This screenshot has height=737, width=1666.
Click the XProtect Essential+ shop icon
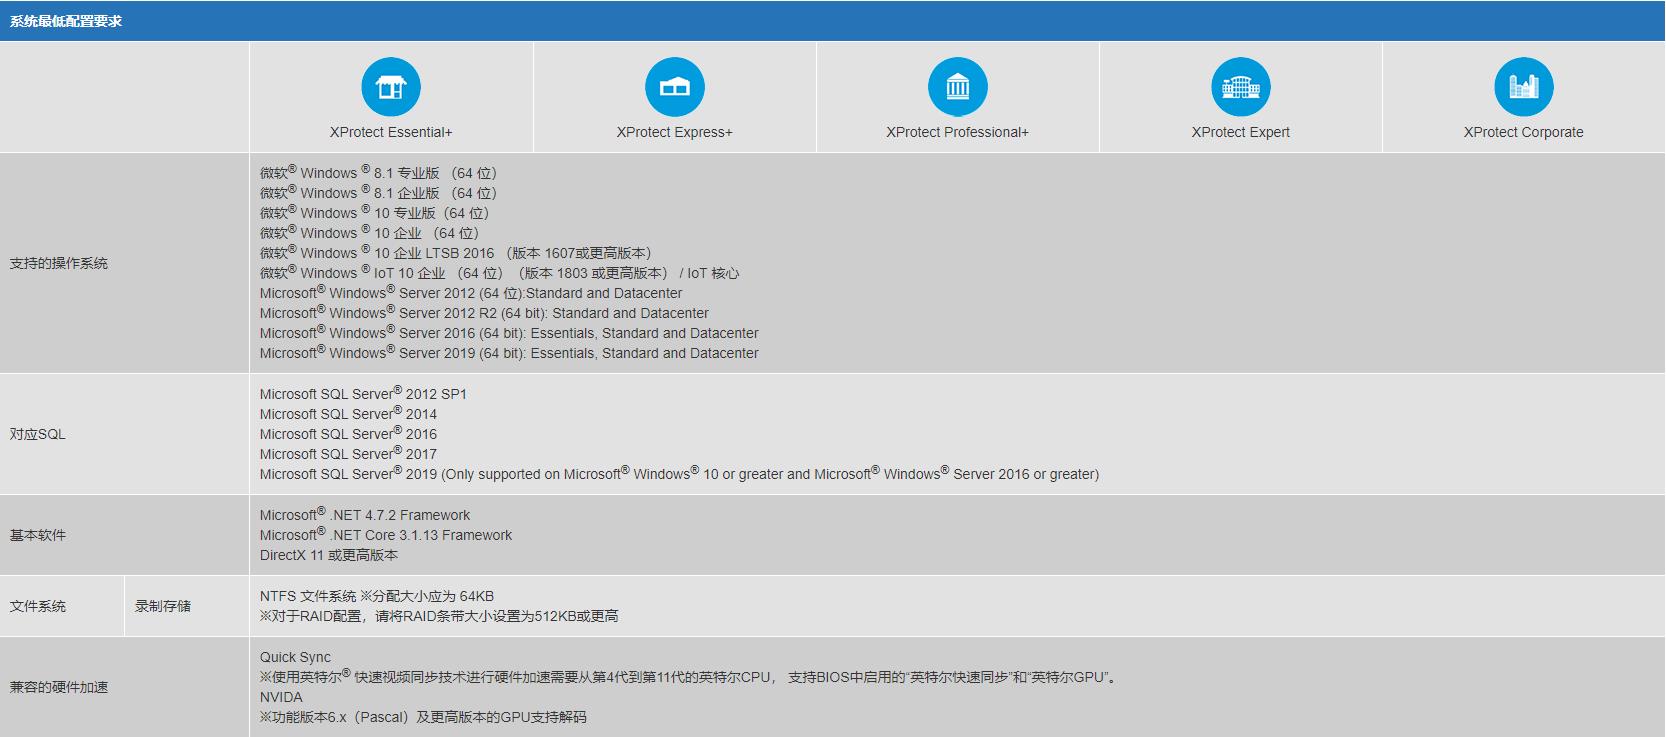[391, 87]
